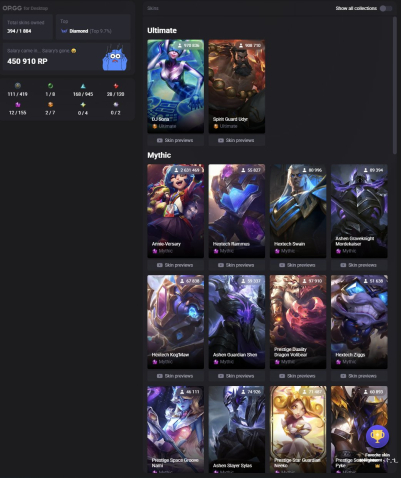Click the 450 910 RP total panel

68,57
